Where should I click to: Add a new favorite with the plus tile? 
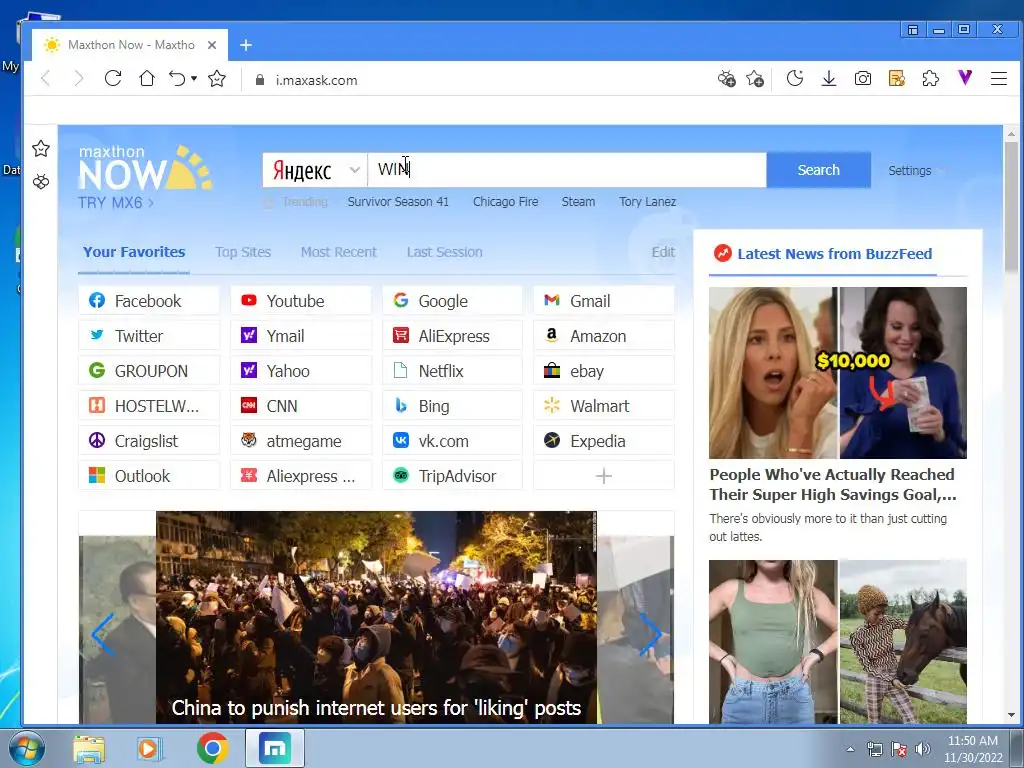(x=604, y=476)
